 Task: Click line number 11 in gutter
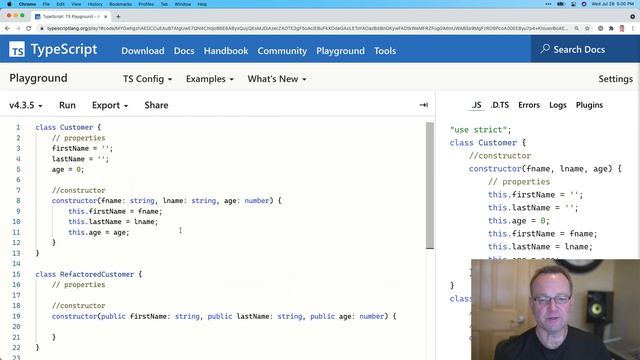pyautogui.click(x=16, y=232)
